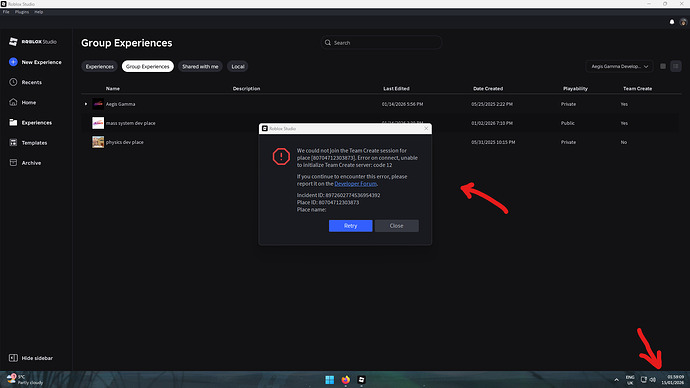This screenshot has width=690, height=388.
Task: Switch to the Local tab
Action: coord(238,66)
